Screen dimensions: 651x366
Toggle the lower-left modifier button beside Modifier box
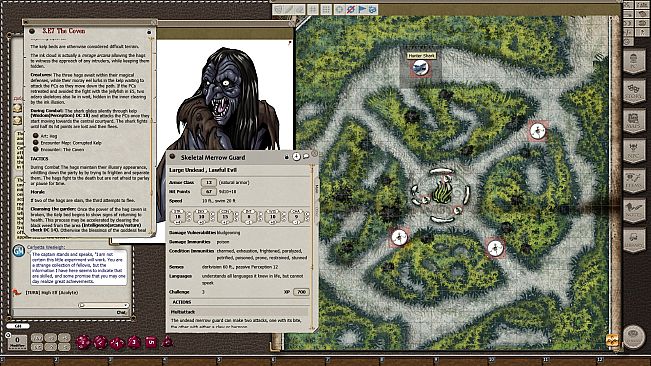[37, 347]
